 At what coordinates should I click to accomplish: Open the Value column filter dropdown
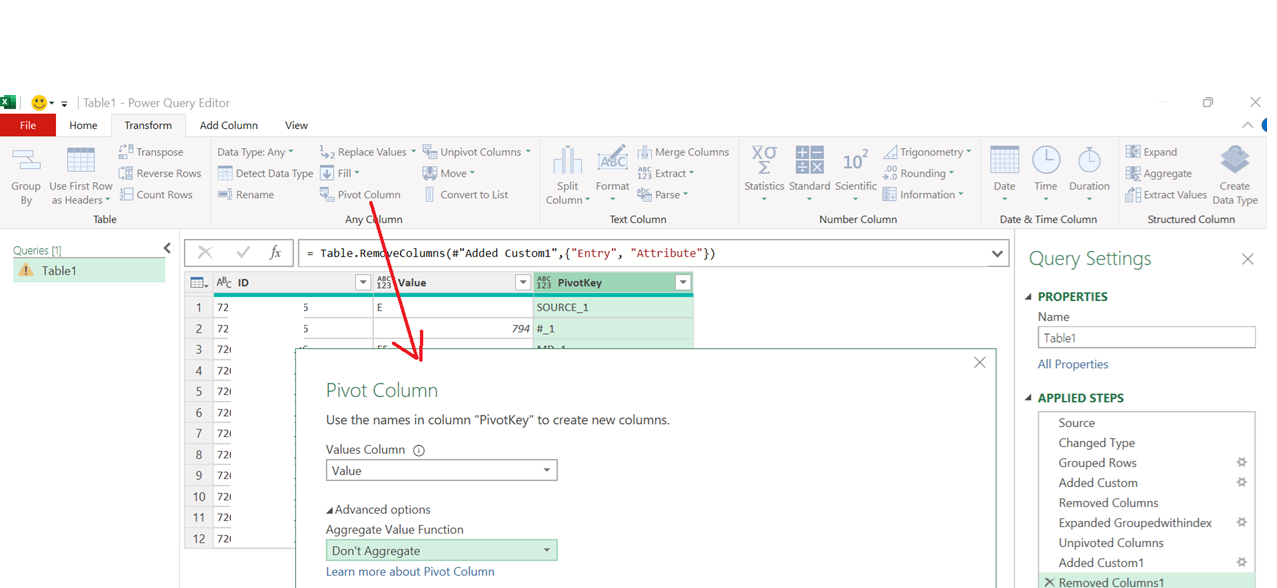click(523, 283)
